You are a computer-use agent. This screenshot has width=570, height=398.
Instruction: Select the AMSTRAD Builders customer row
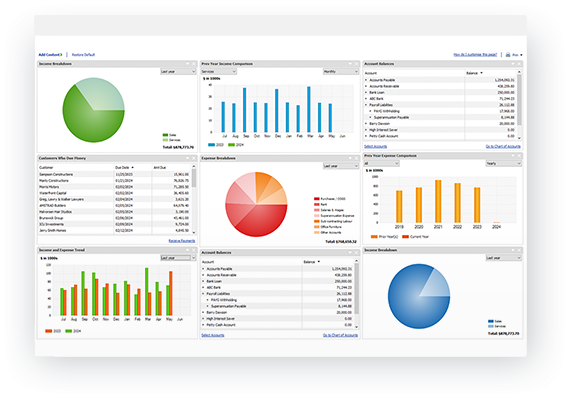point(115,205)
